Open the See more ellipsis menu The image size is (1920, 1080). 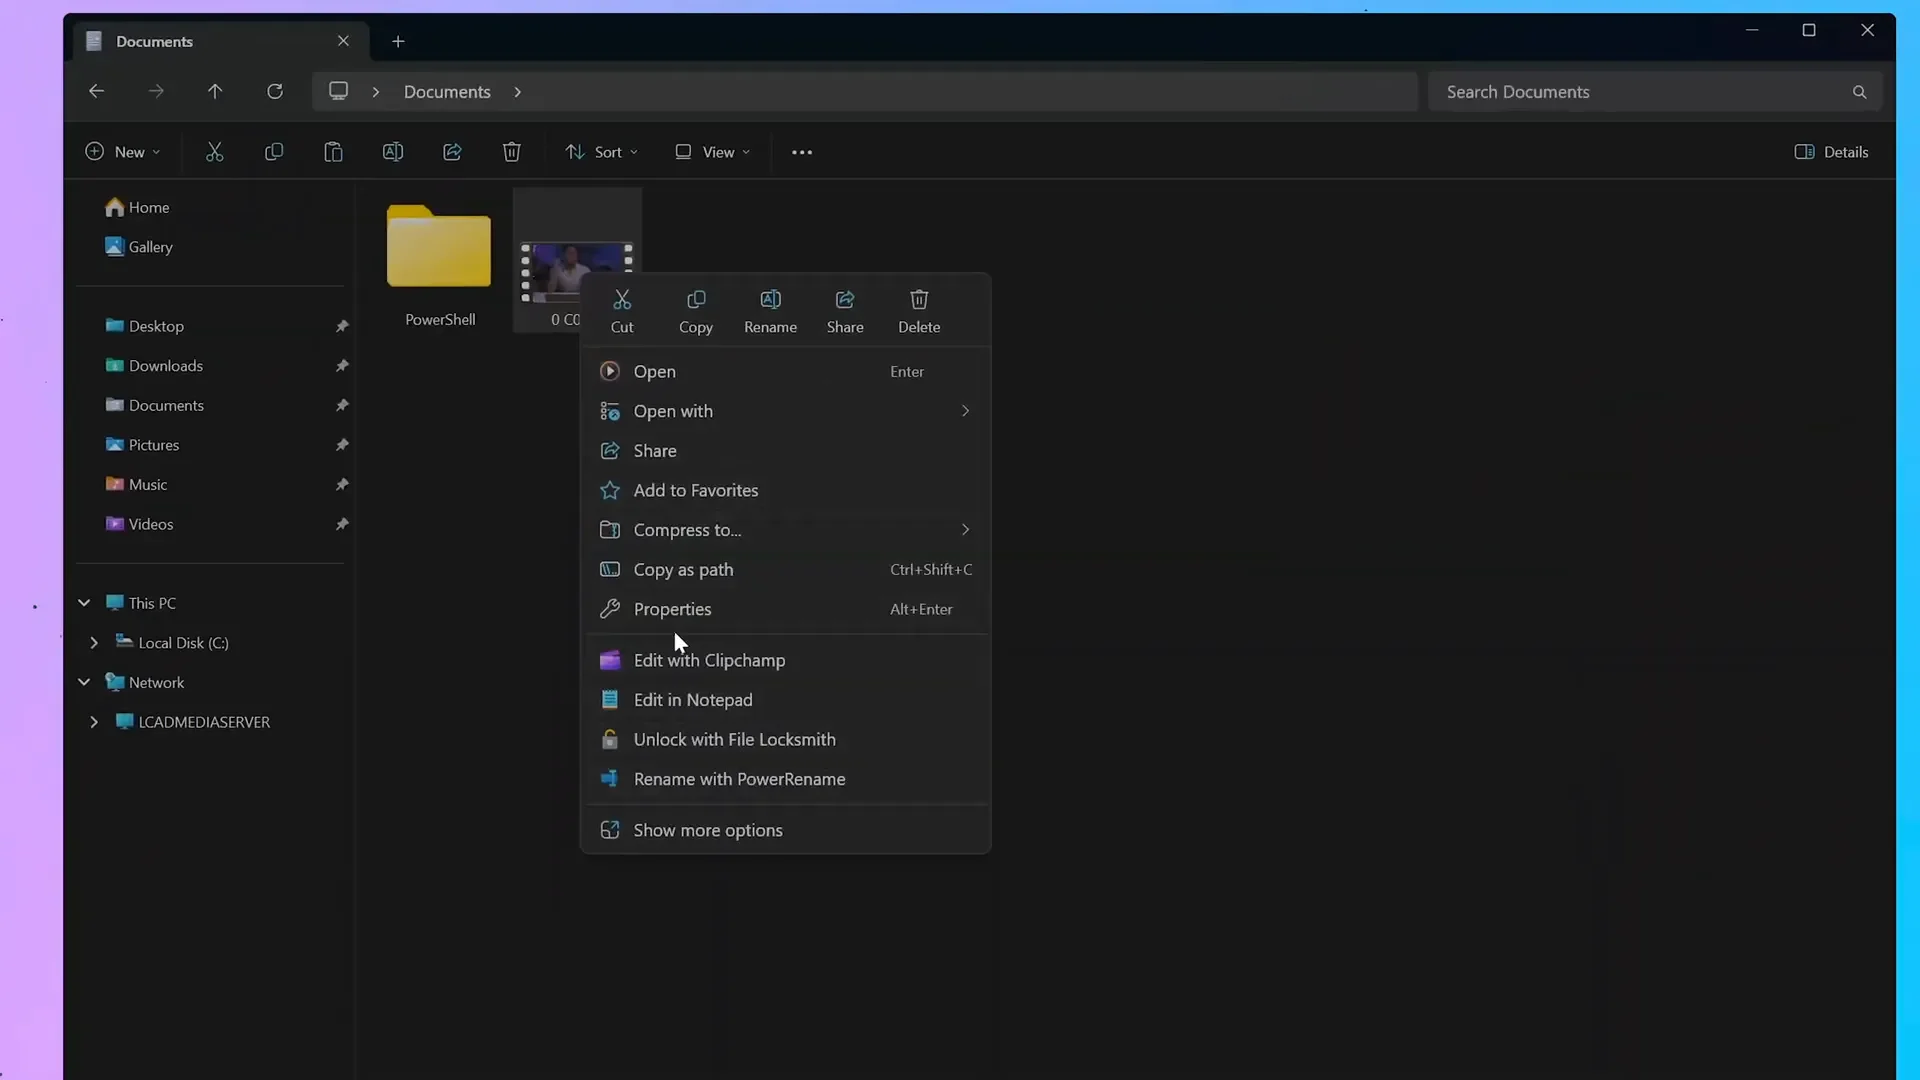(x=802, y=152)
